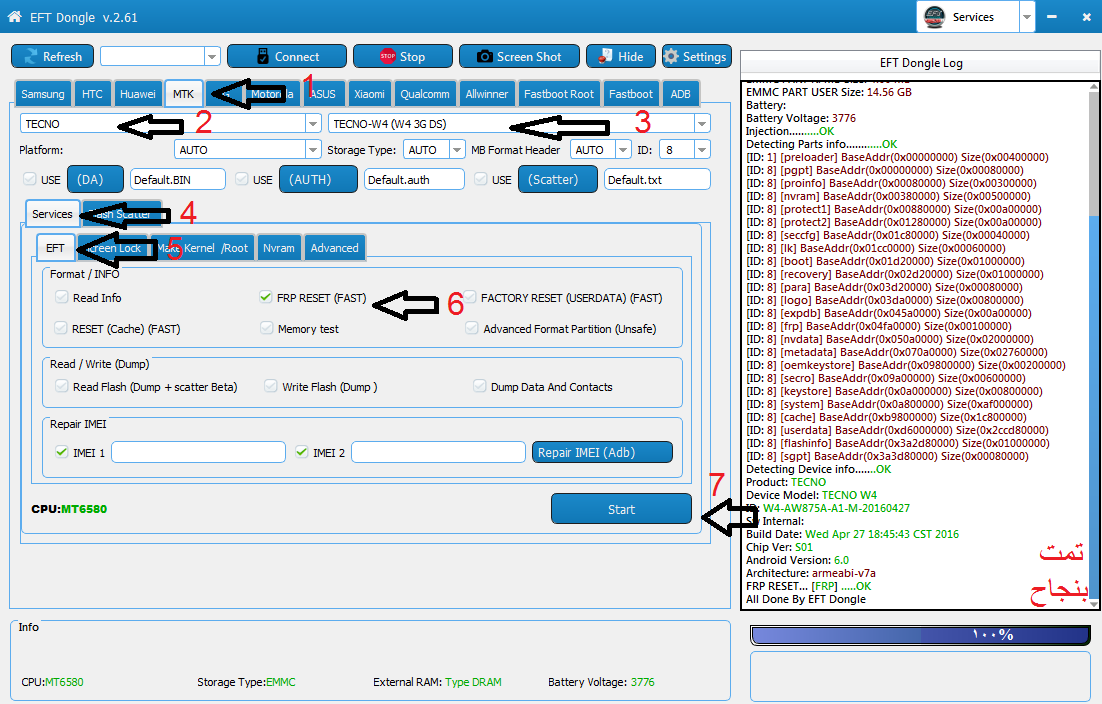Open the Advanced sub-tab
The image size is (1102, 704).
(335, 247)
